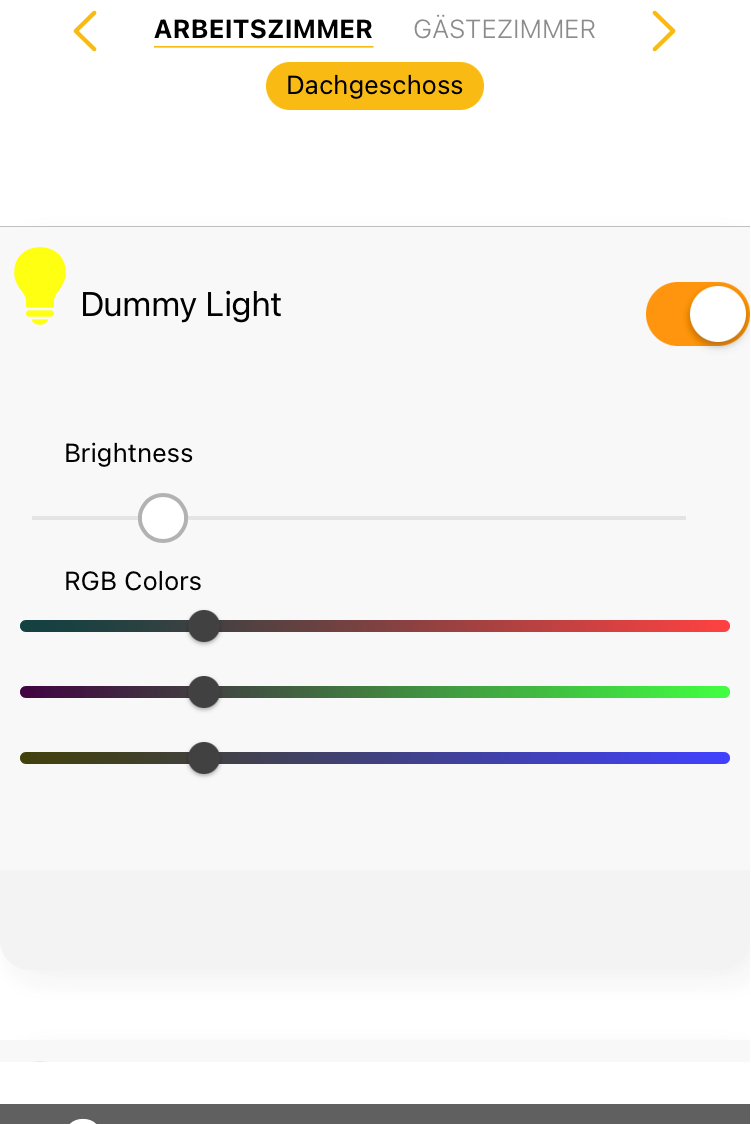Click the dark gray bar at the bottom
751x1124 pixels.
pos(375,1114)
